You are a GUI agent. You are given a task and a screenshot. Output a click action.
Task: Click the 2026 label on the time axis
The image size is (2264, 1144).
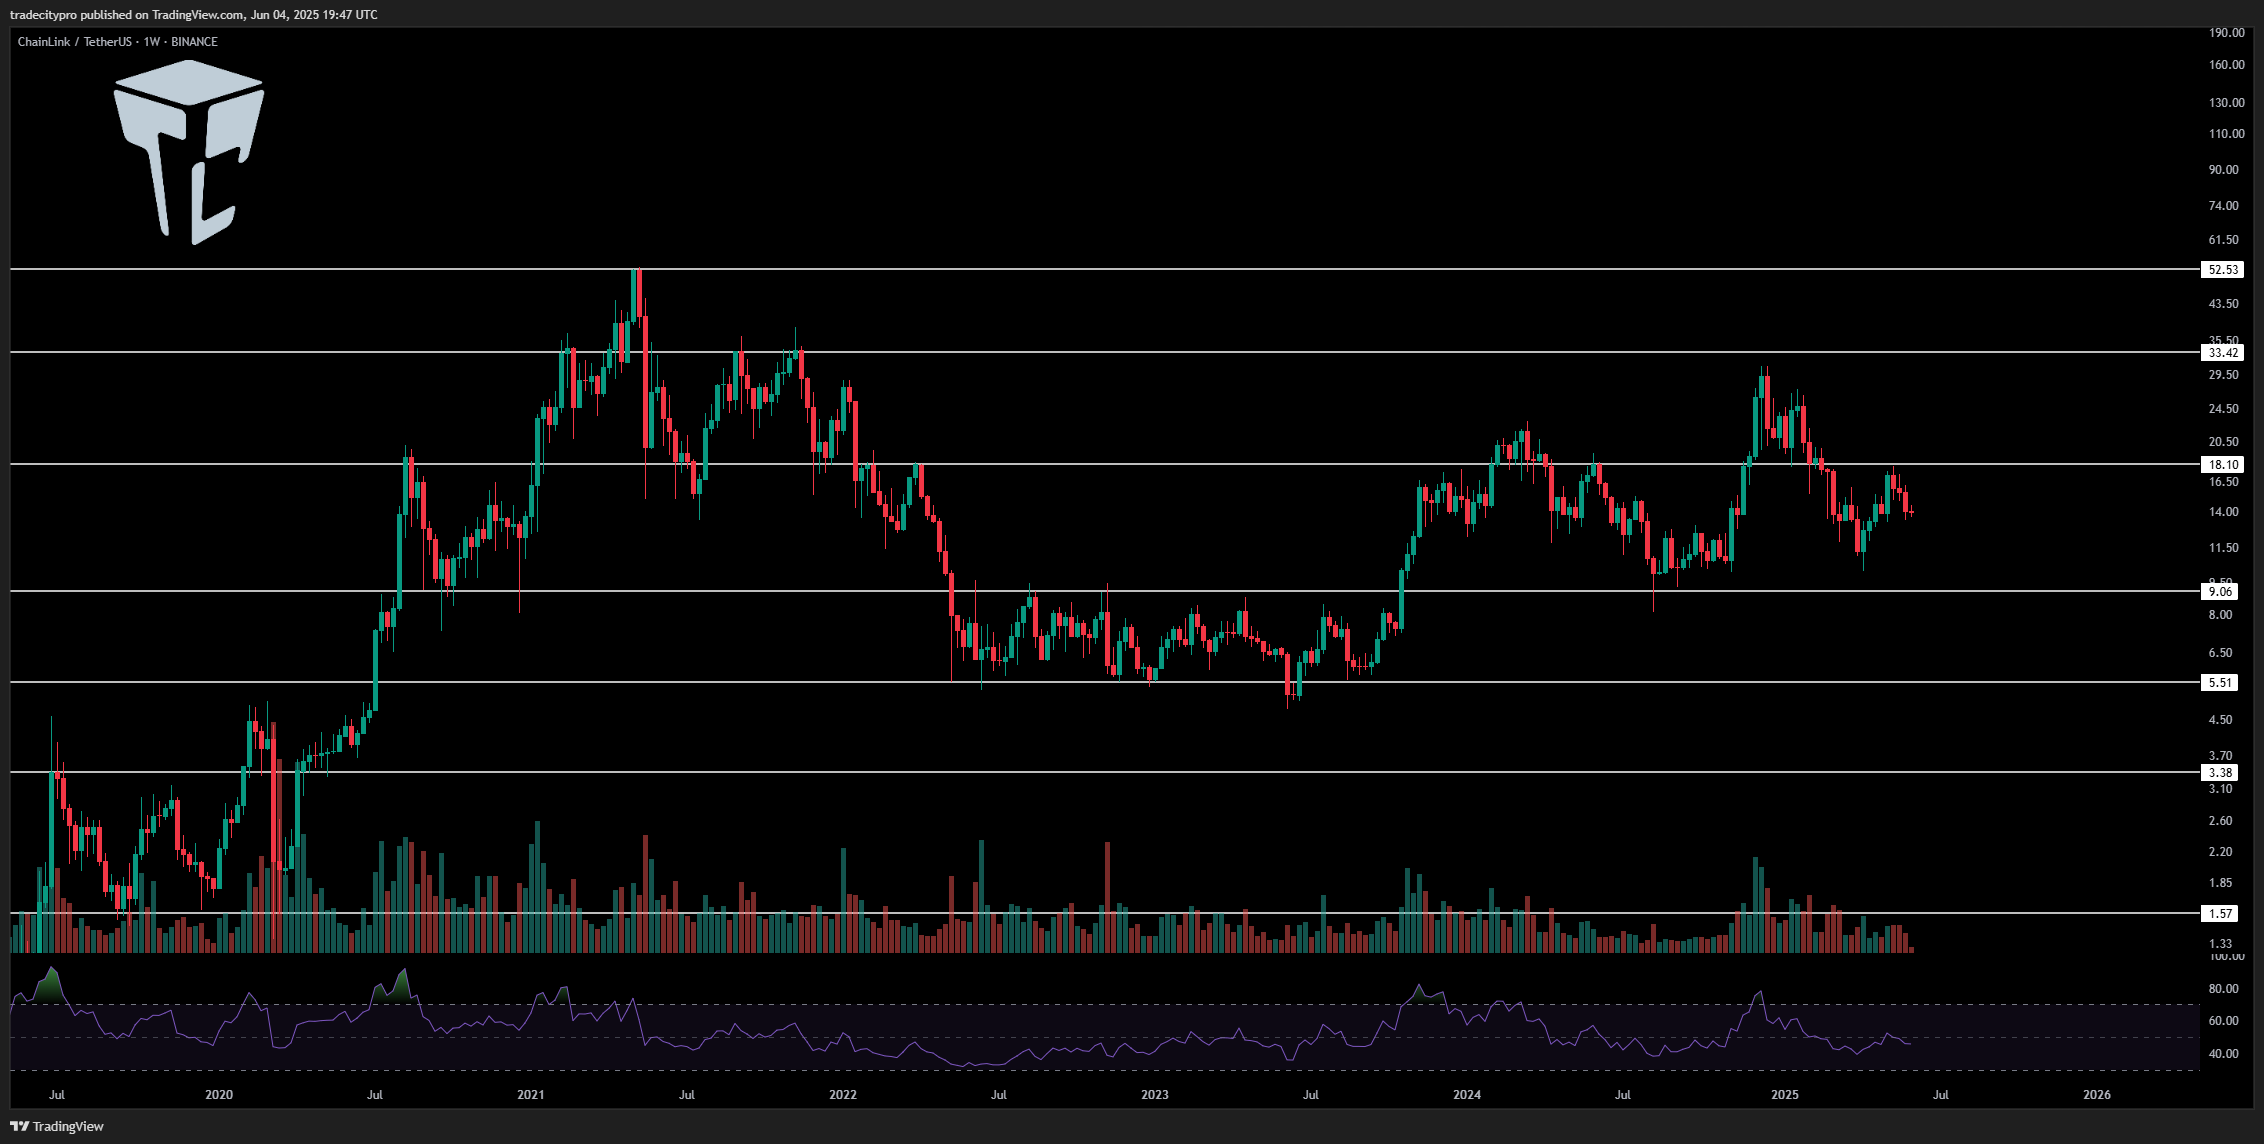point(2097,1095)
